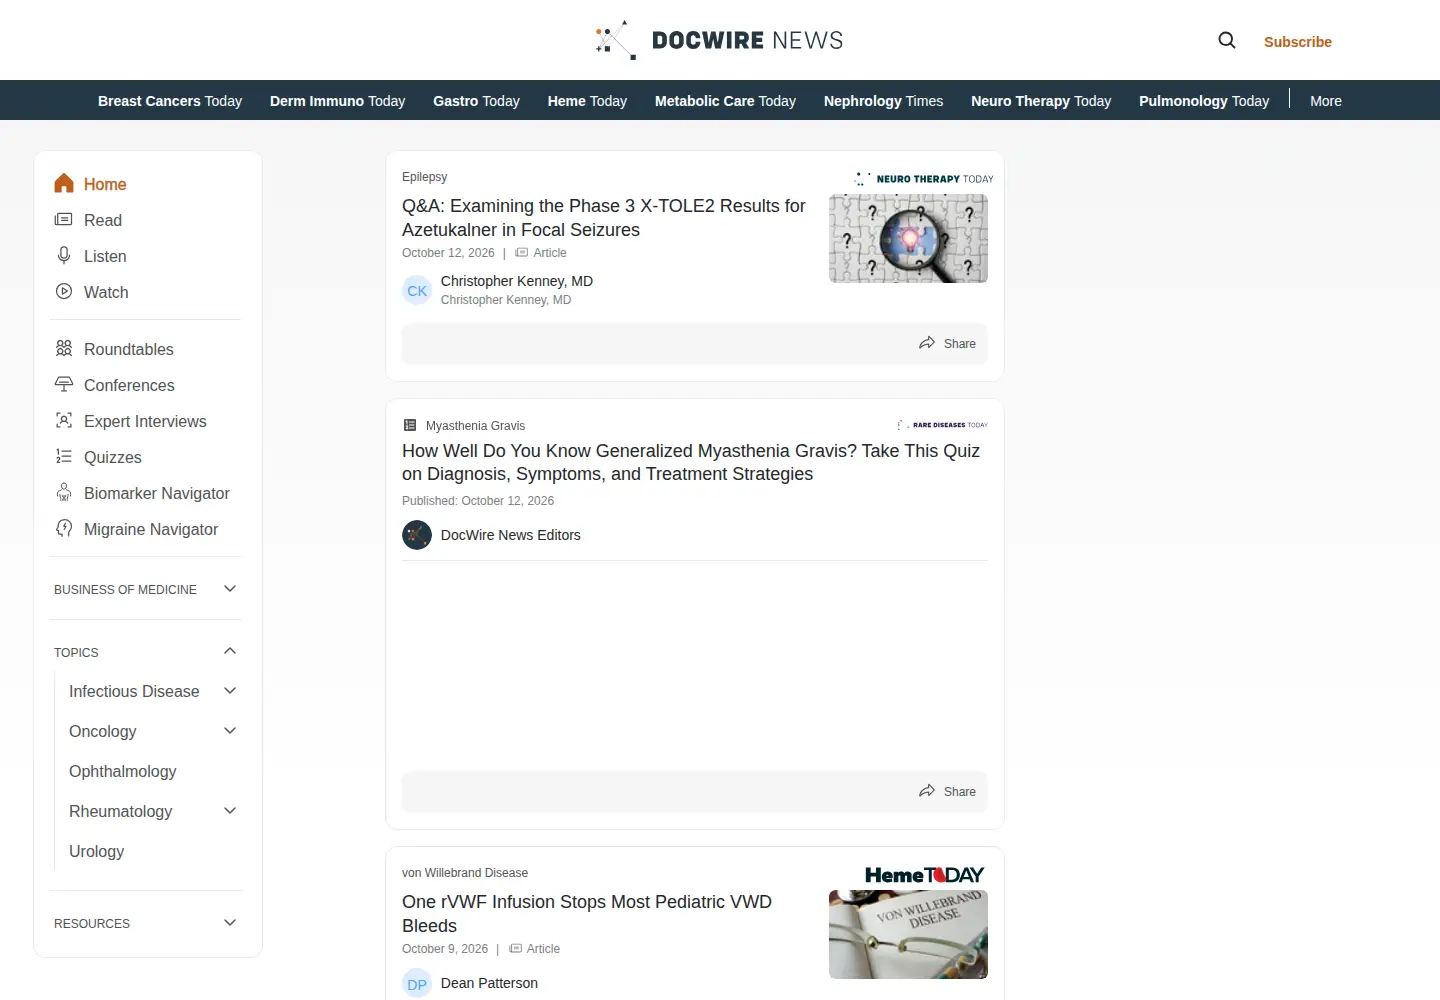Click the Quizzes list icon

64,456
